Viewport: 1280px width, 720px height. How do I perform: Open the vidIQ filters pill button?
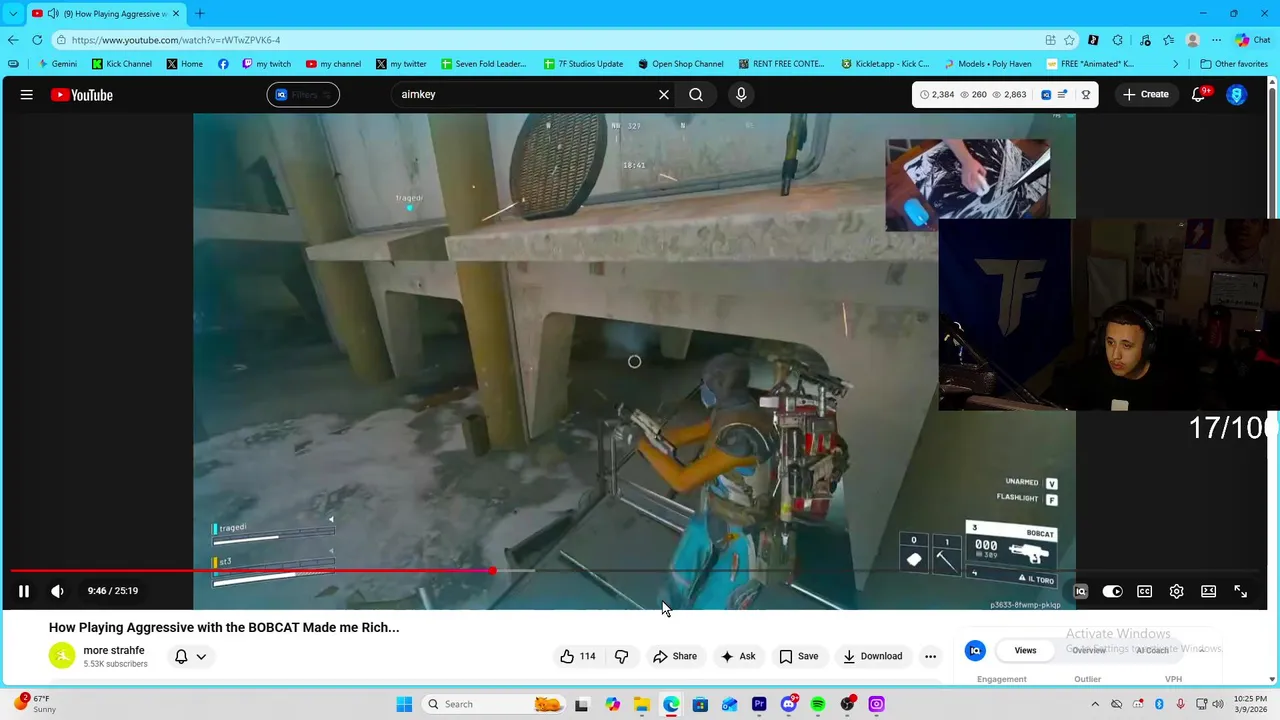point(303,95)
